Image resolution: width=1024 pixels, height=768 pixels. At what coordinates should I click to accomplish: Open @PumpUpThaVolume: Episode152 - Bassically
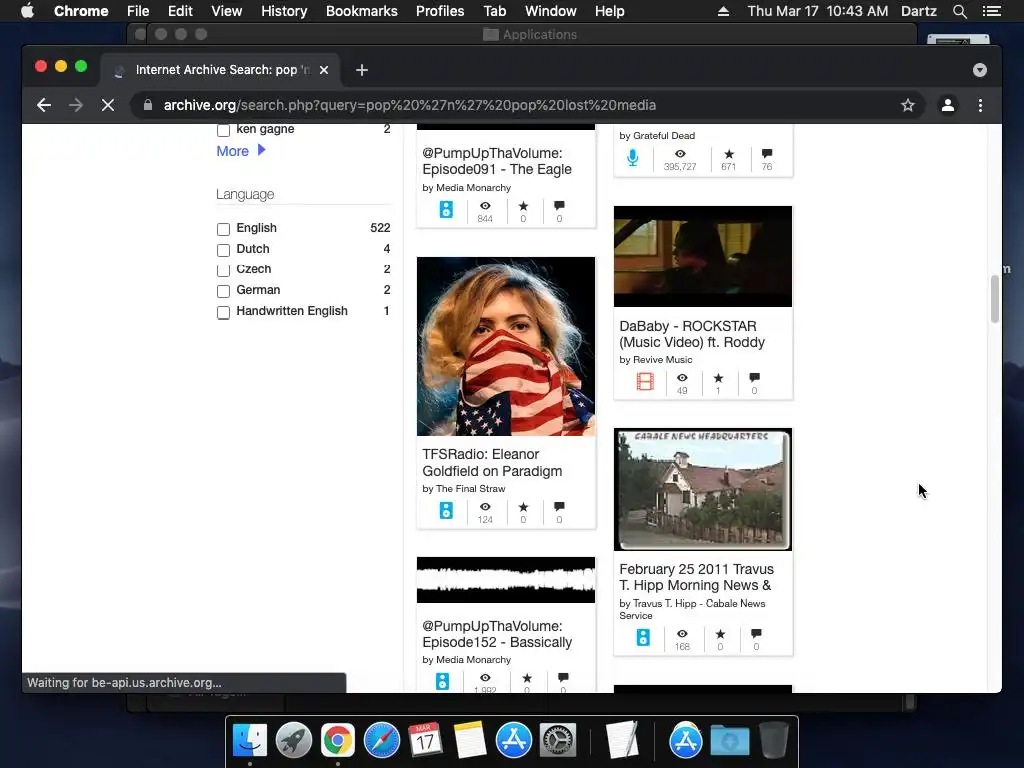(496, 633)
